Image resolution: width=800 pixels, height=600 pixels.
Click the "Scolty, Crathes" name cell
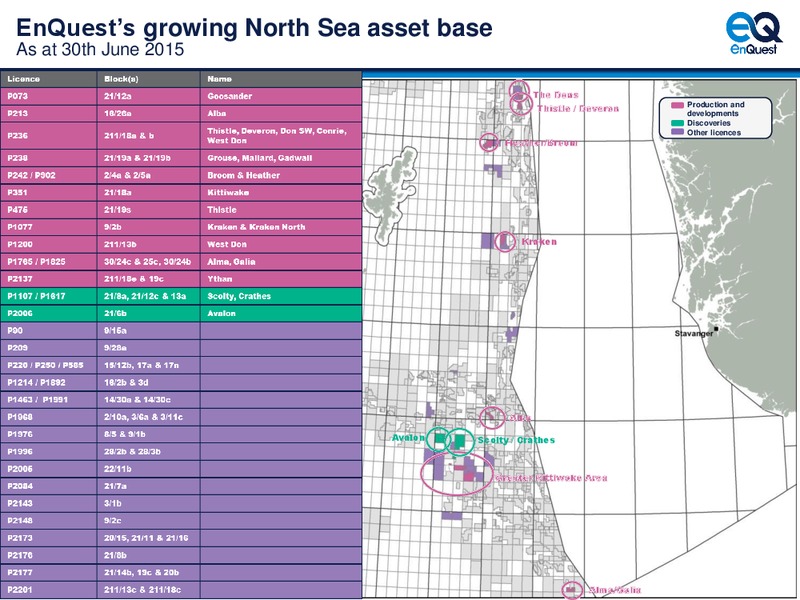point(281,296)
